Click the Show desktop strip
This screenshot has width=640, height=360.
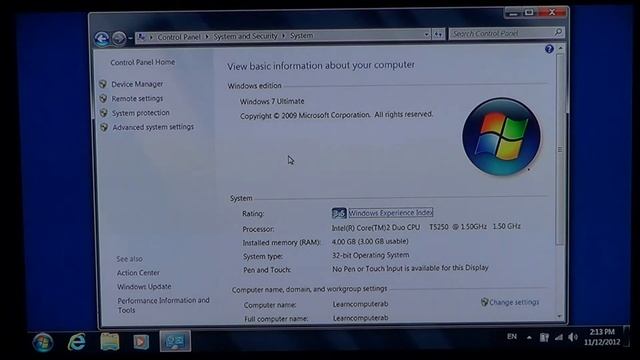(626, 336)
